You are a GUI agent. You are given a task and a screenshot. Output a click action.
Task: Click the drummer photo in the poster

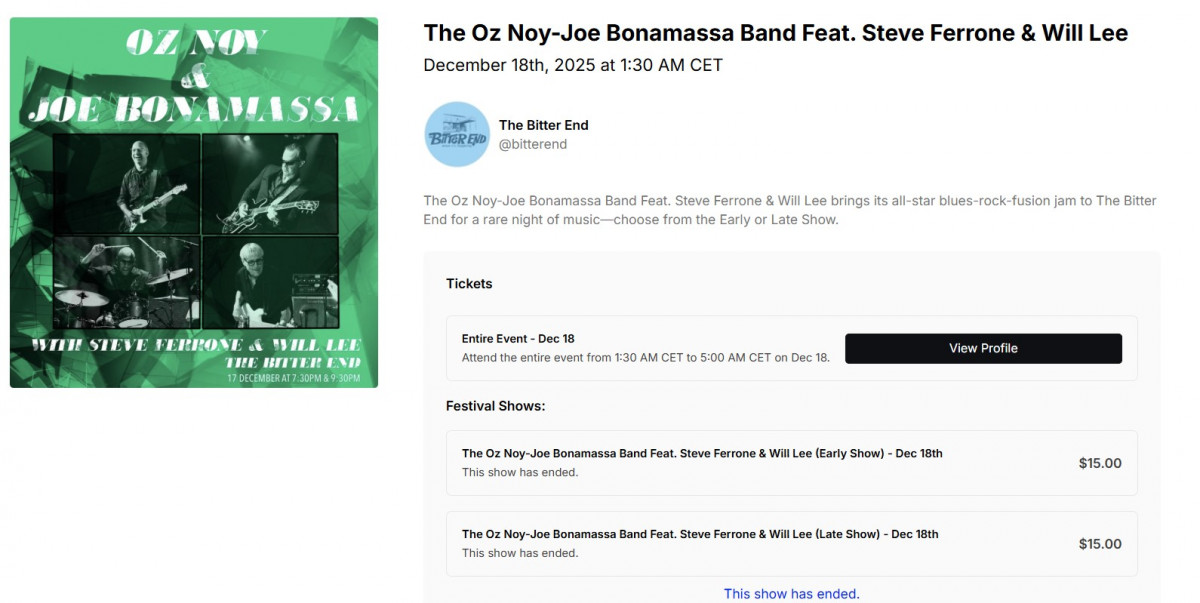pyautogui.click(x=126, y=282)
